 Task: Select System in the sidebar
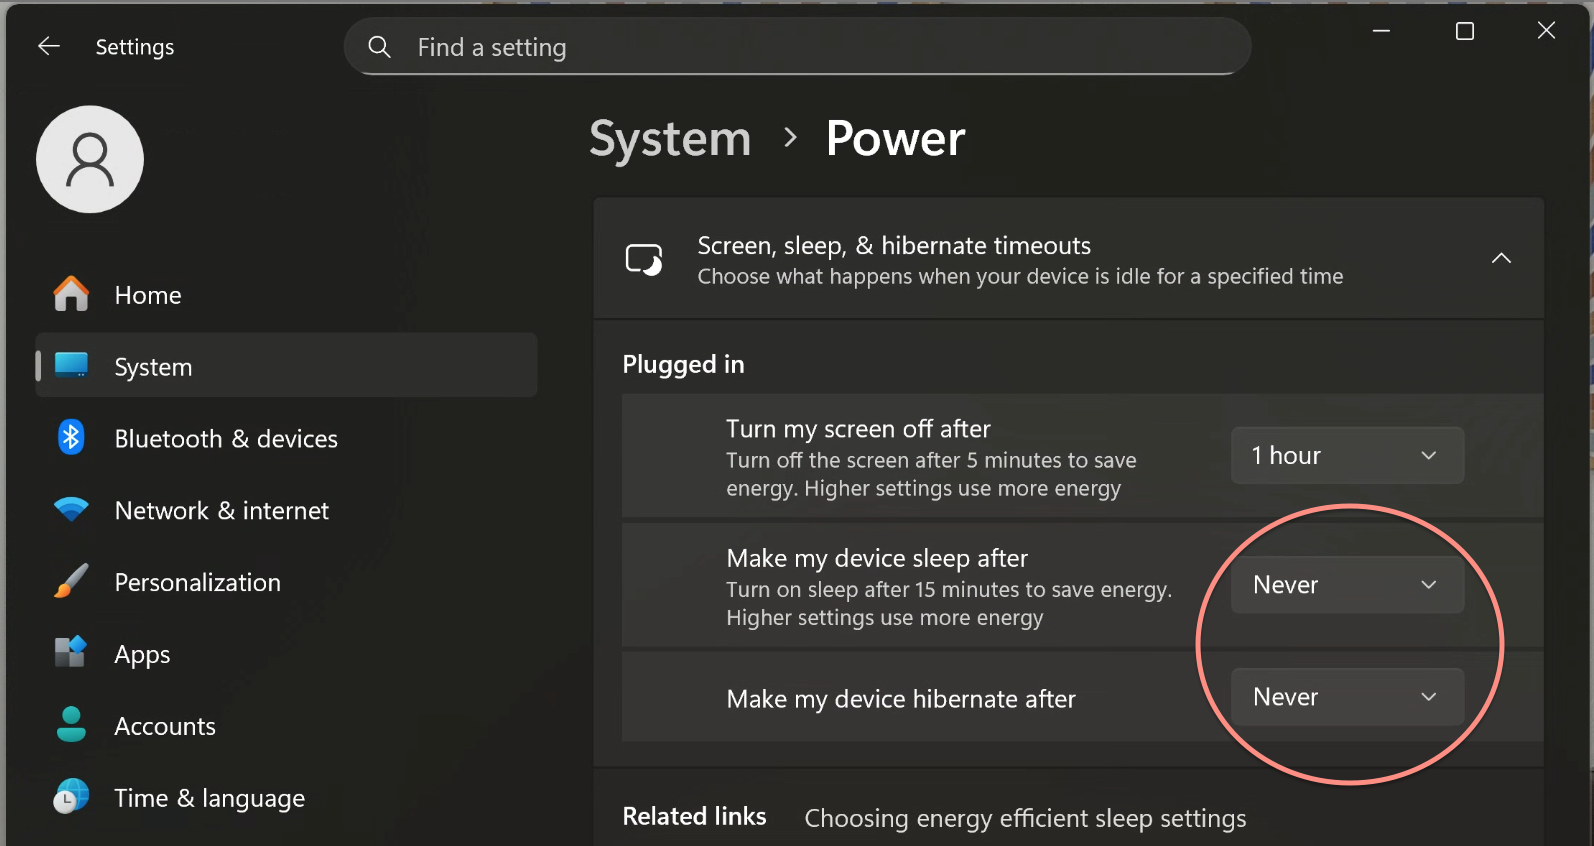point(153,366)
